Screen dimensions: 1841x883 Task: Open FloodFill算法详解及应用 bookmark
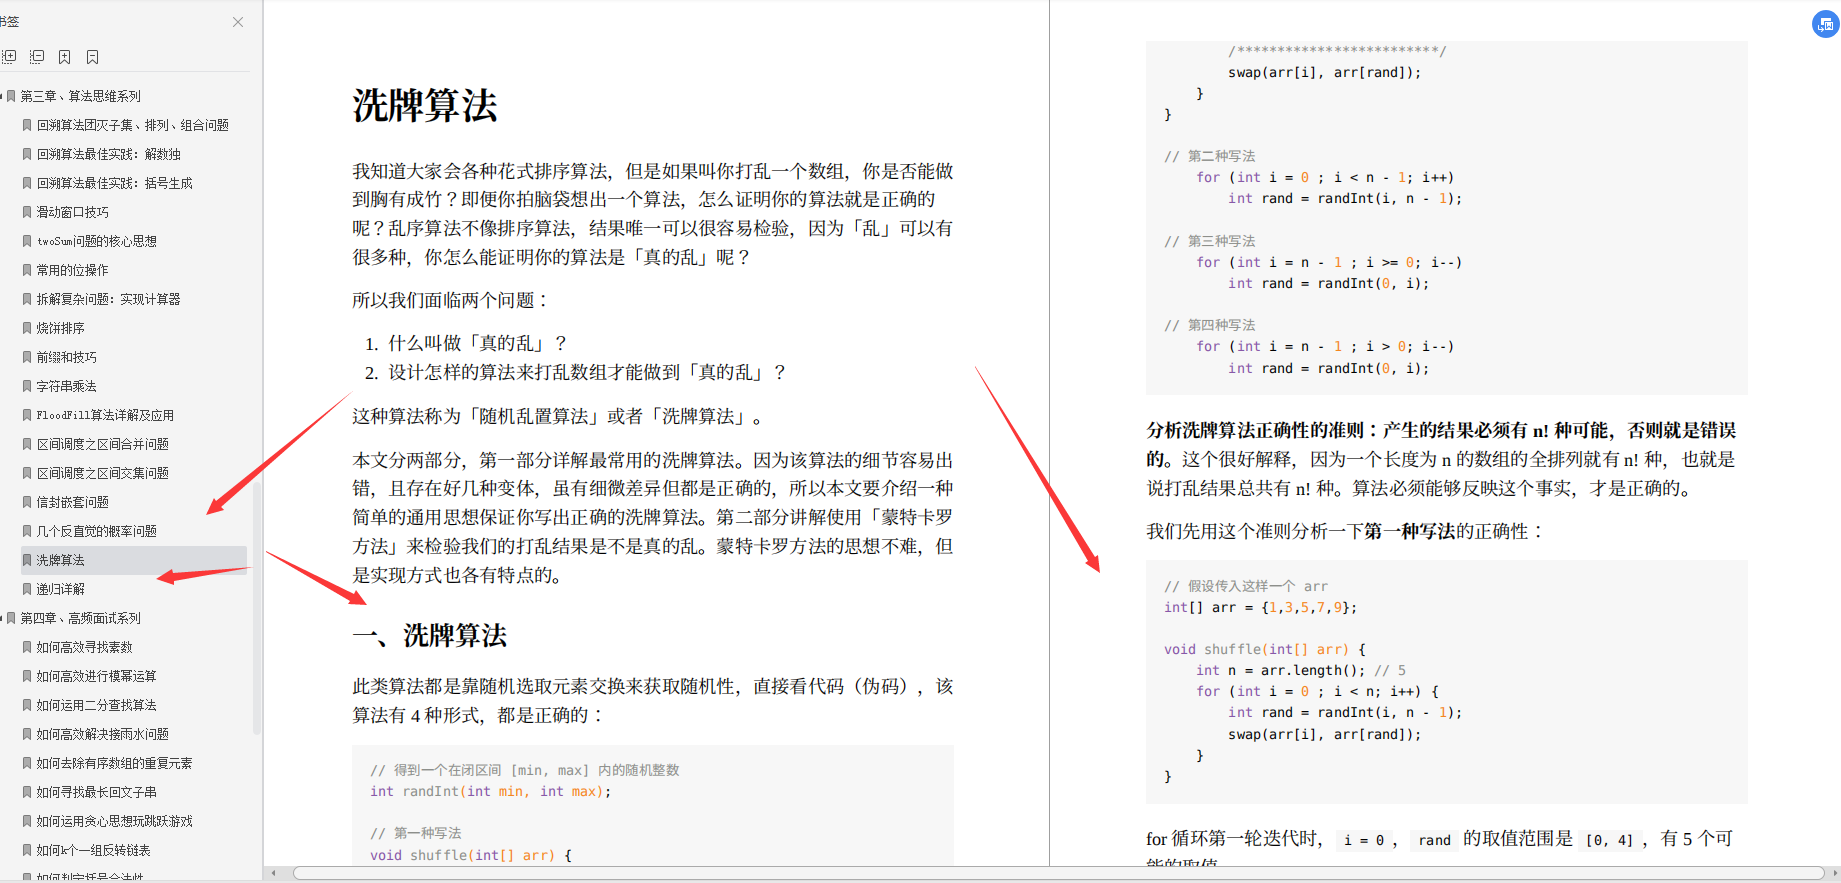[x=106, y=415]
